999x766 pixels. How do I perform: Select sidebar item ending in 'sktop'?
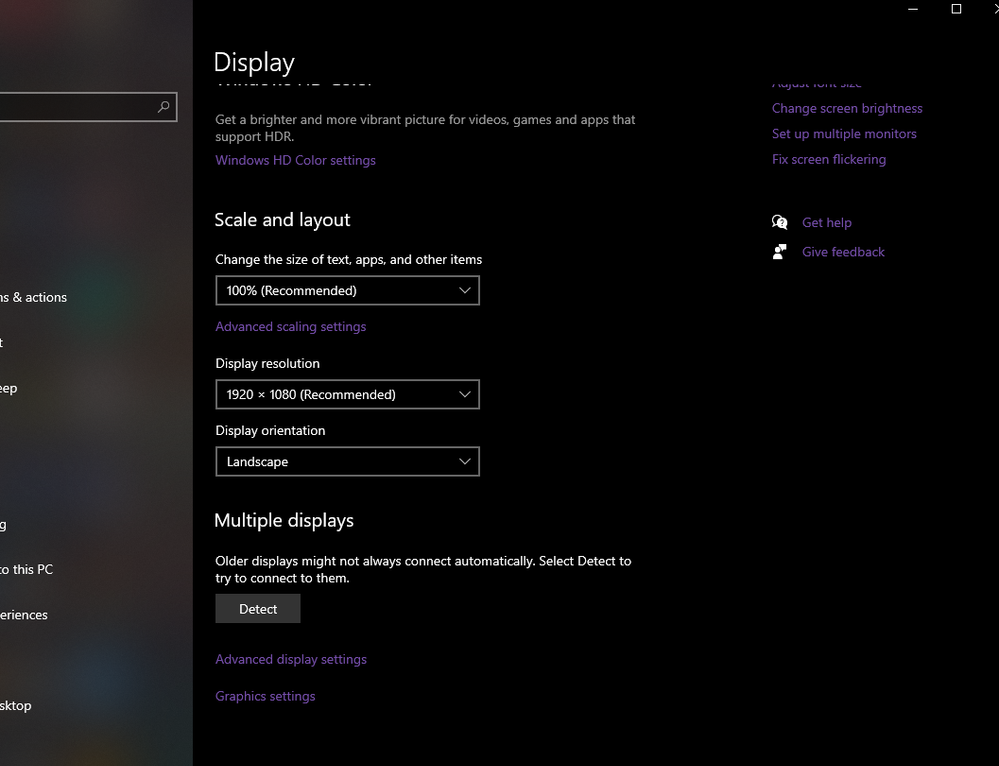[16, 705]
